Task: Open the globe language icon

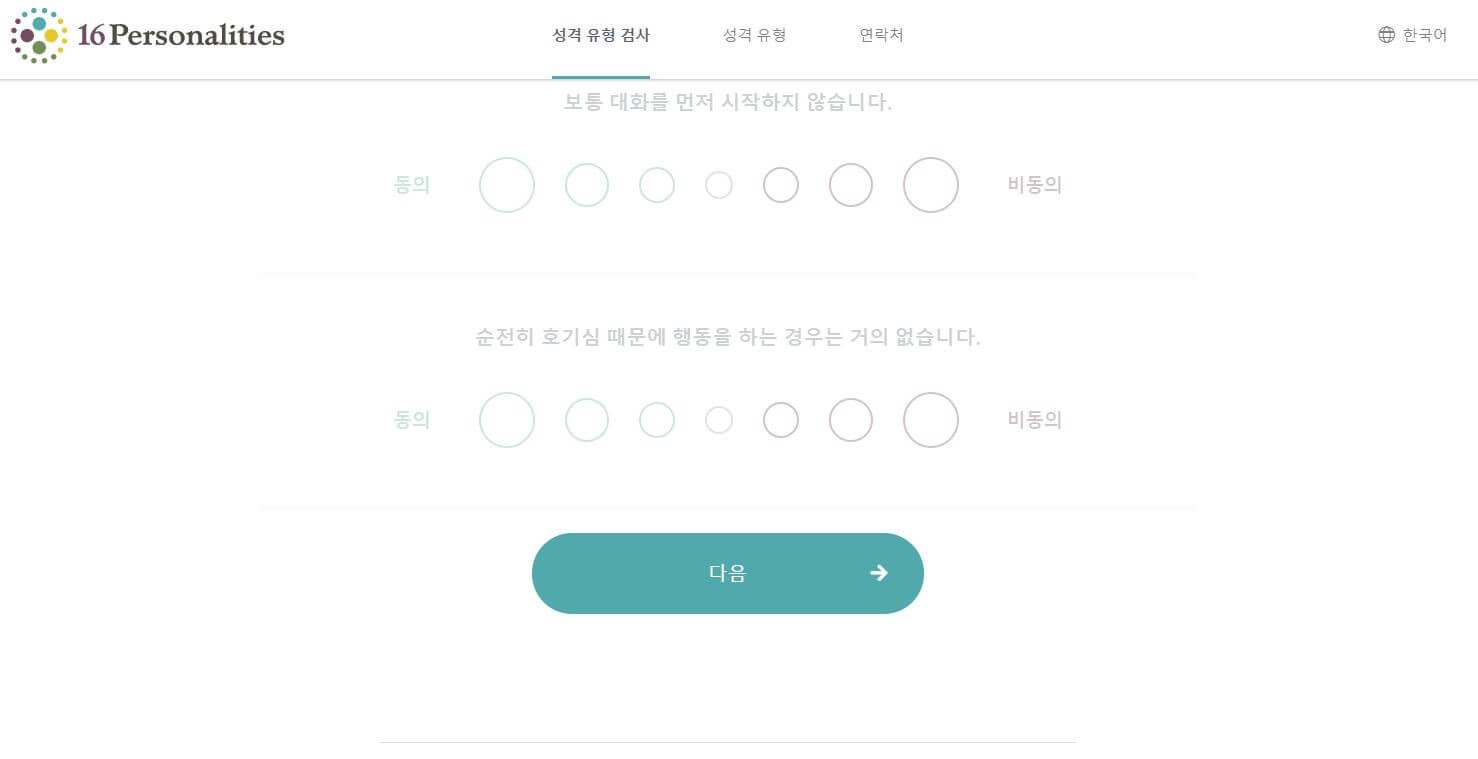Action: [x=1387, y=35]
